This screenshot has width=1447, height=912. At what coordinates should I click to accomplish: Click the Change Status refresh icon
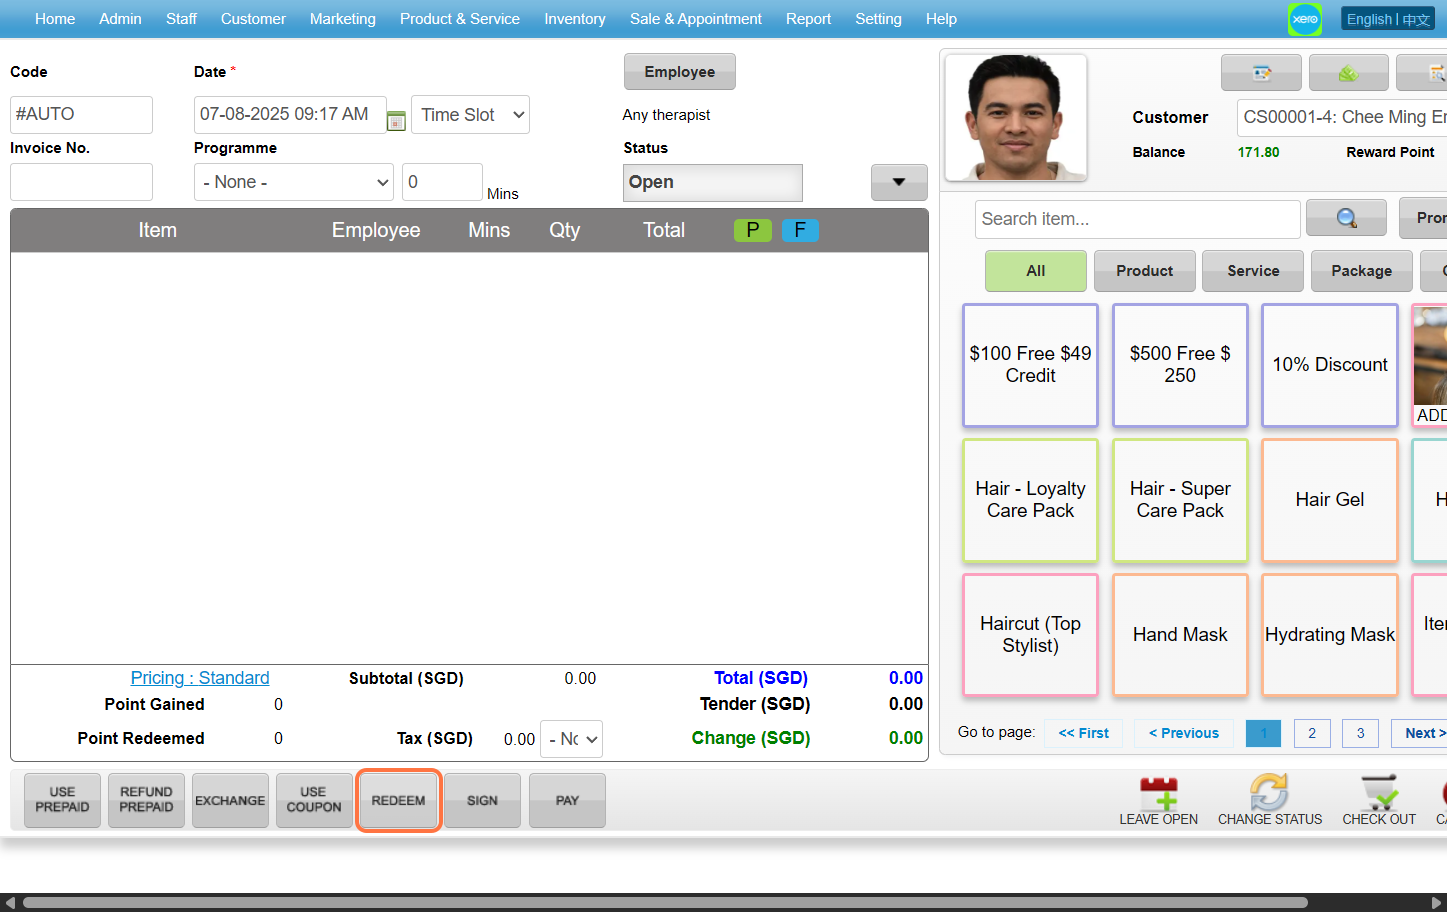[1269, 794]
